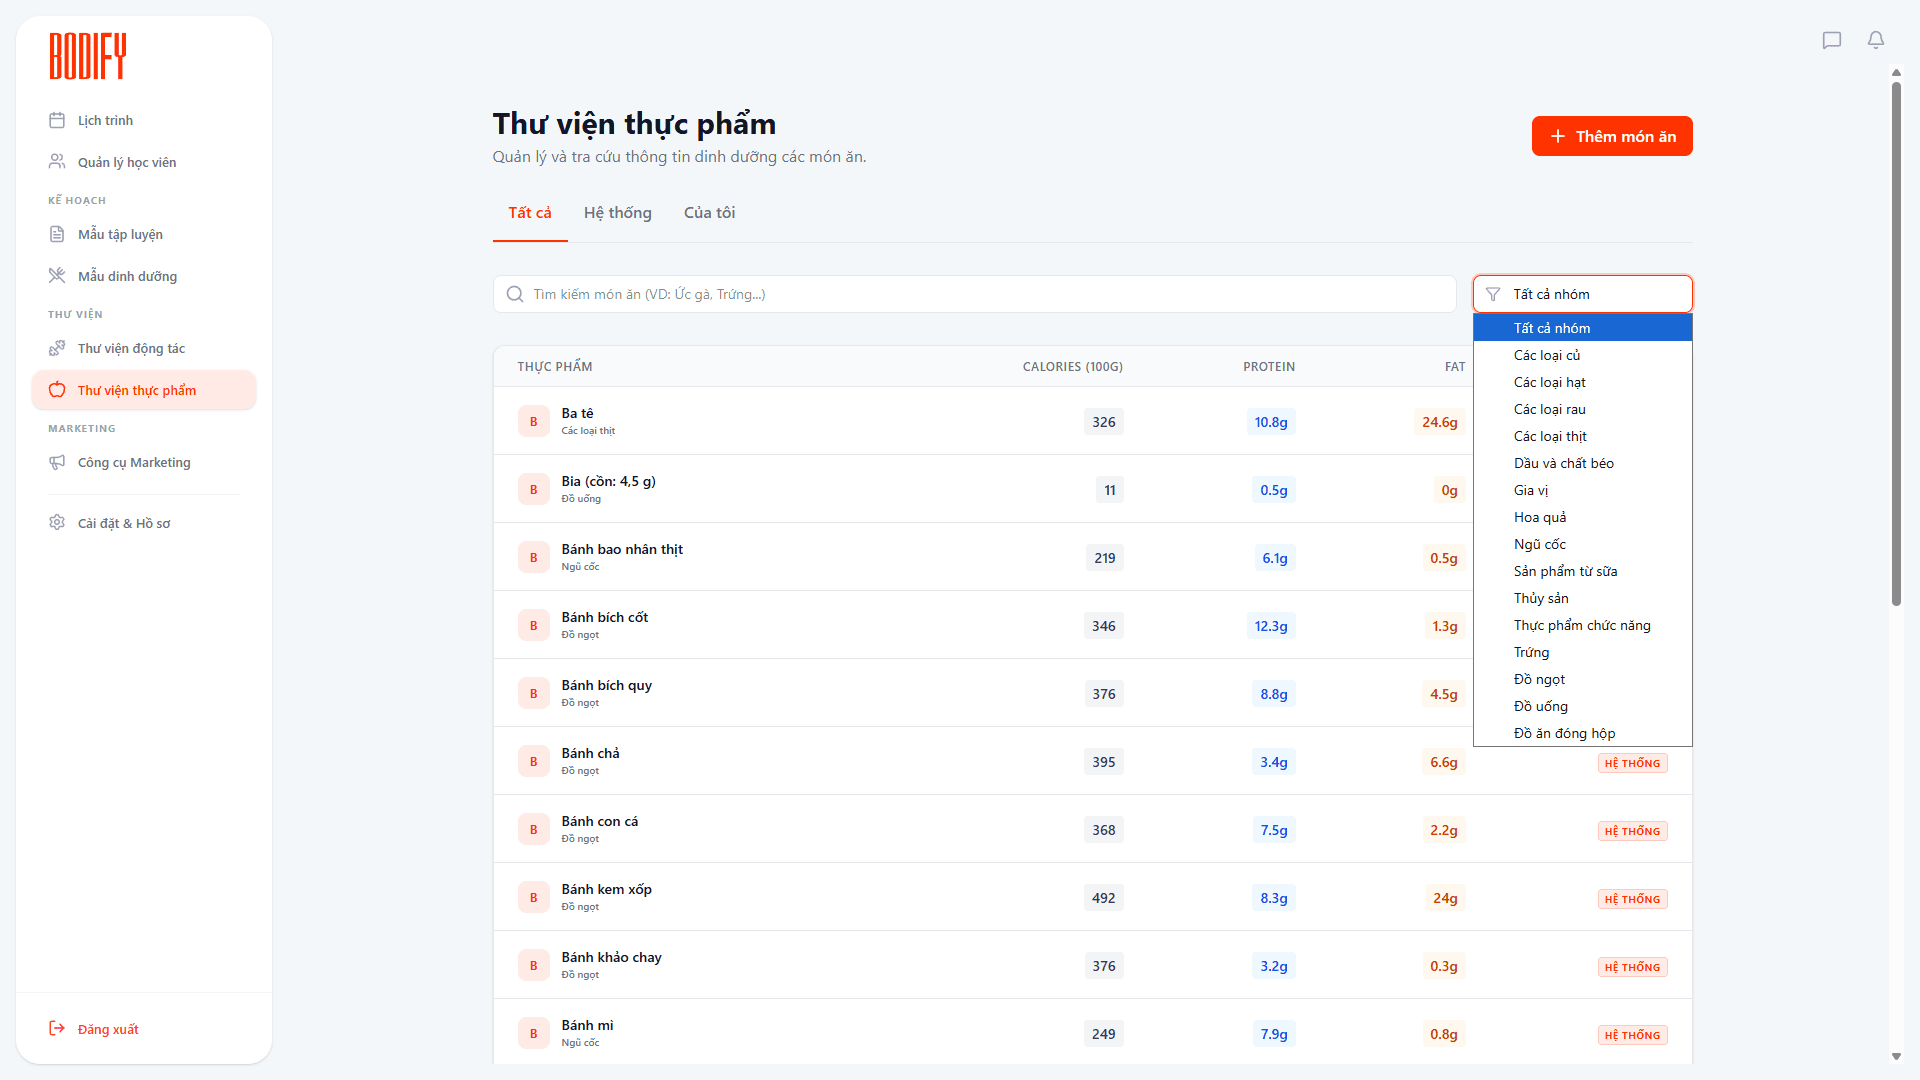Choose 'Hoa quả' filter option
1920x1080 pixels.
pyautogui.click(x=1540, y=517)
